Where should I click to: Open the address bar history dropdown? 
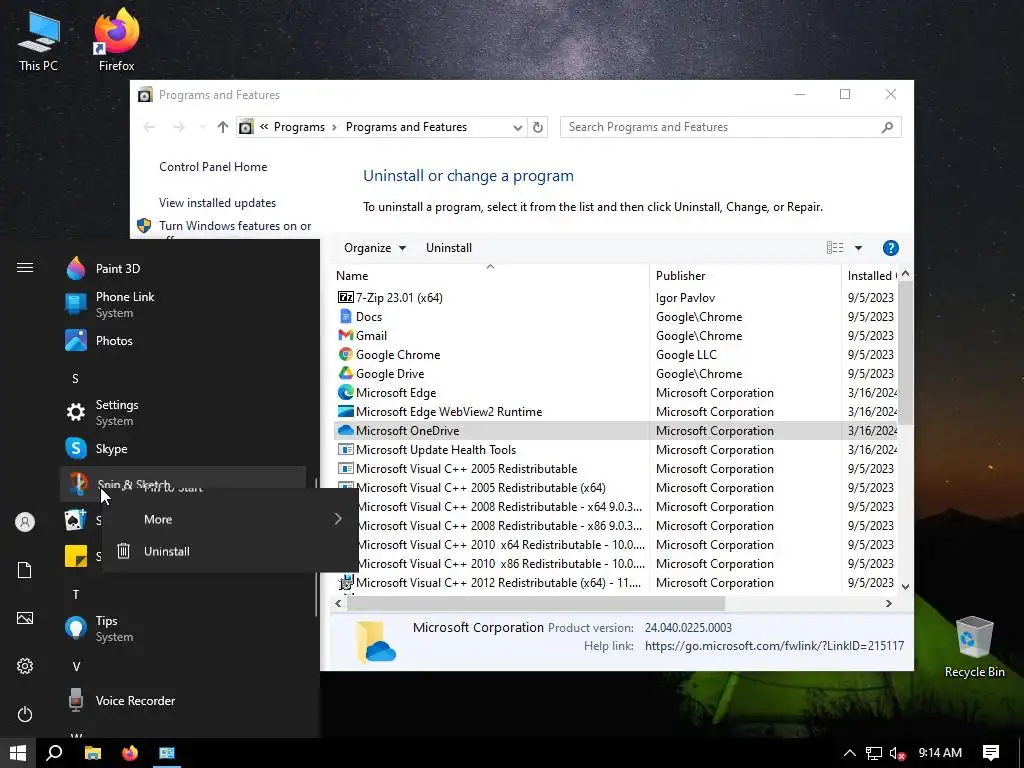point(517,127)
